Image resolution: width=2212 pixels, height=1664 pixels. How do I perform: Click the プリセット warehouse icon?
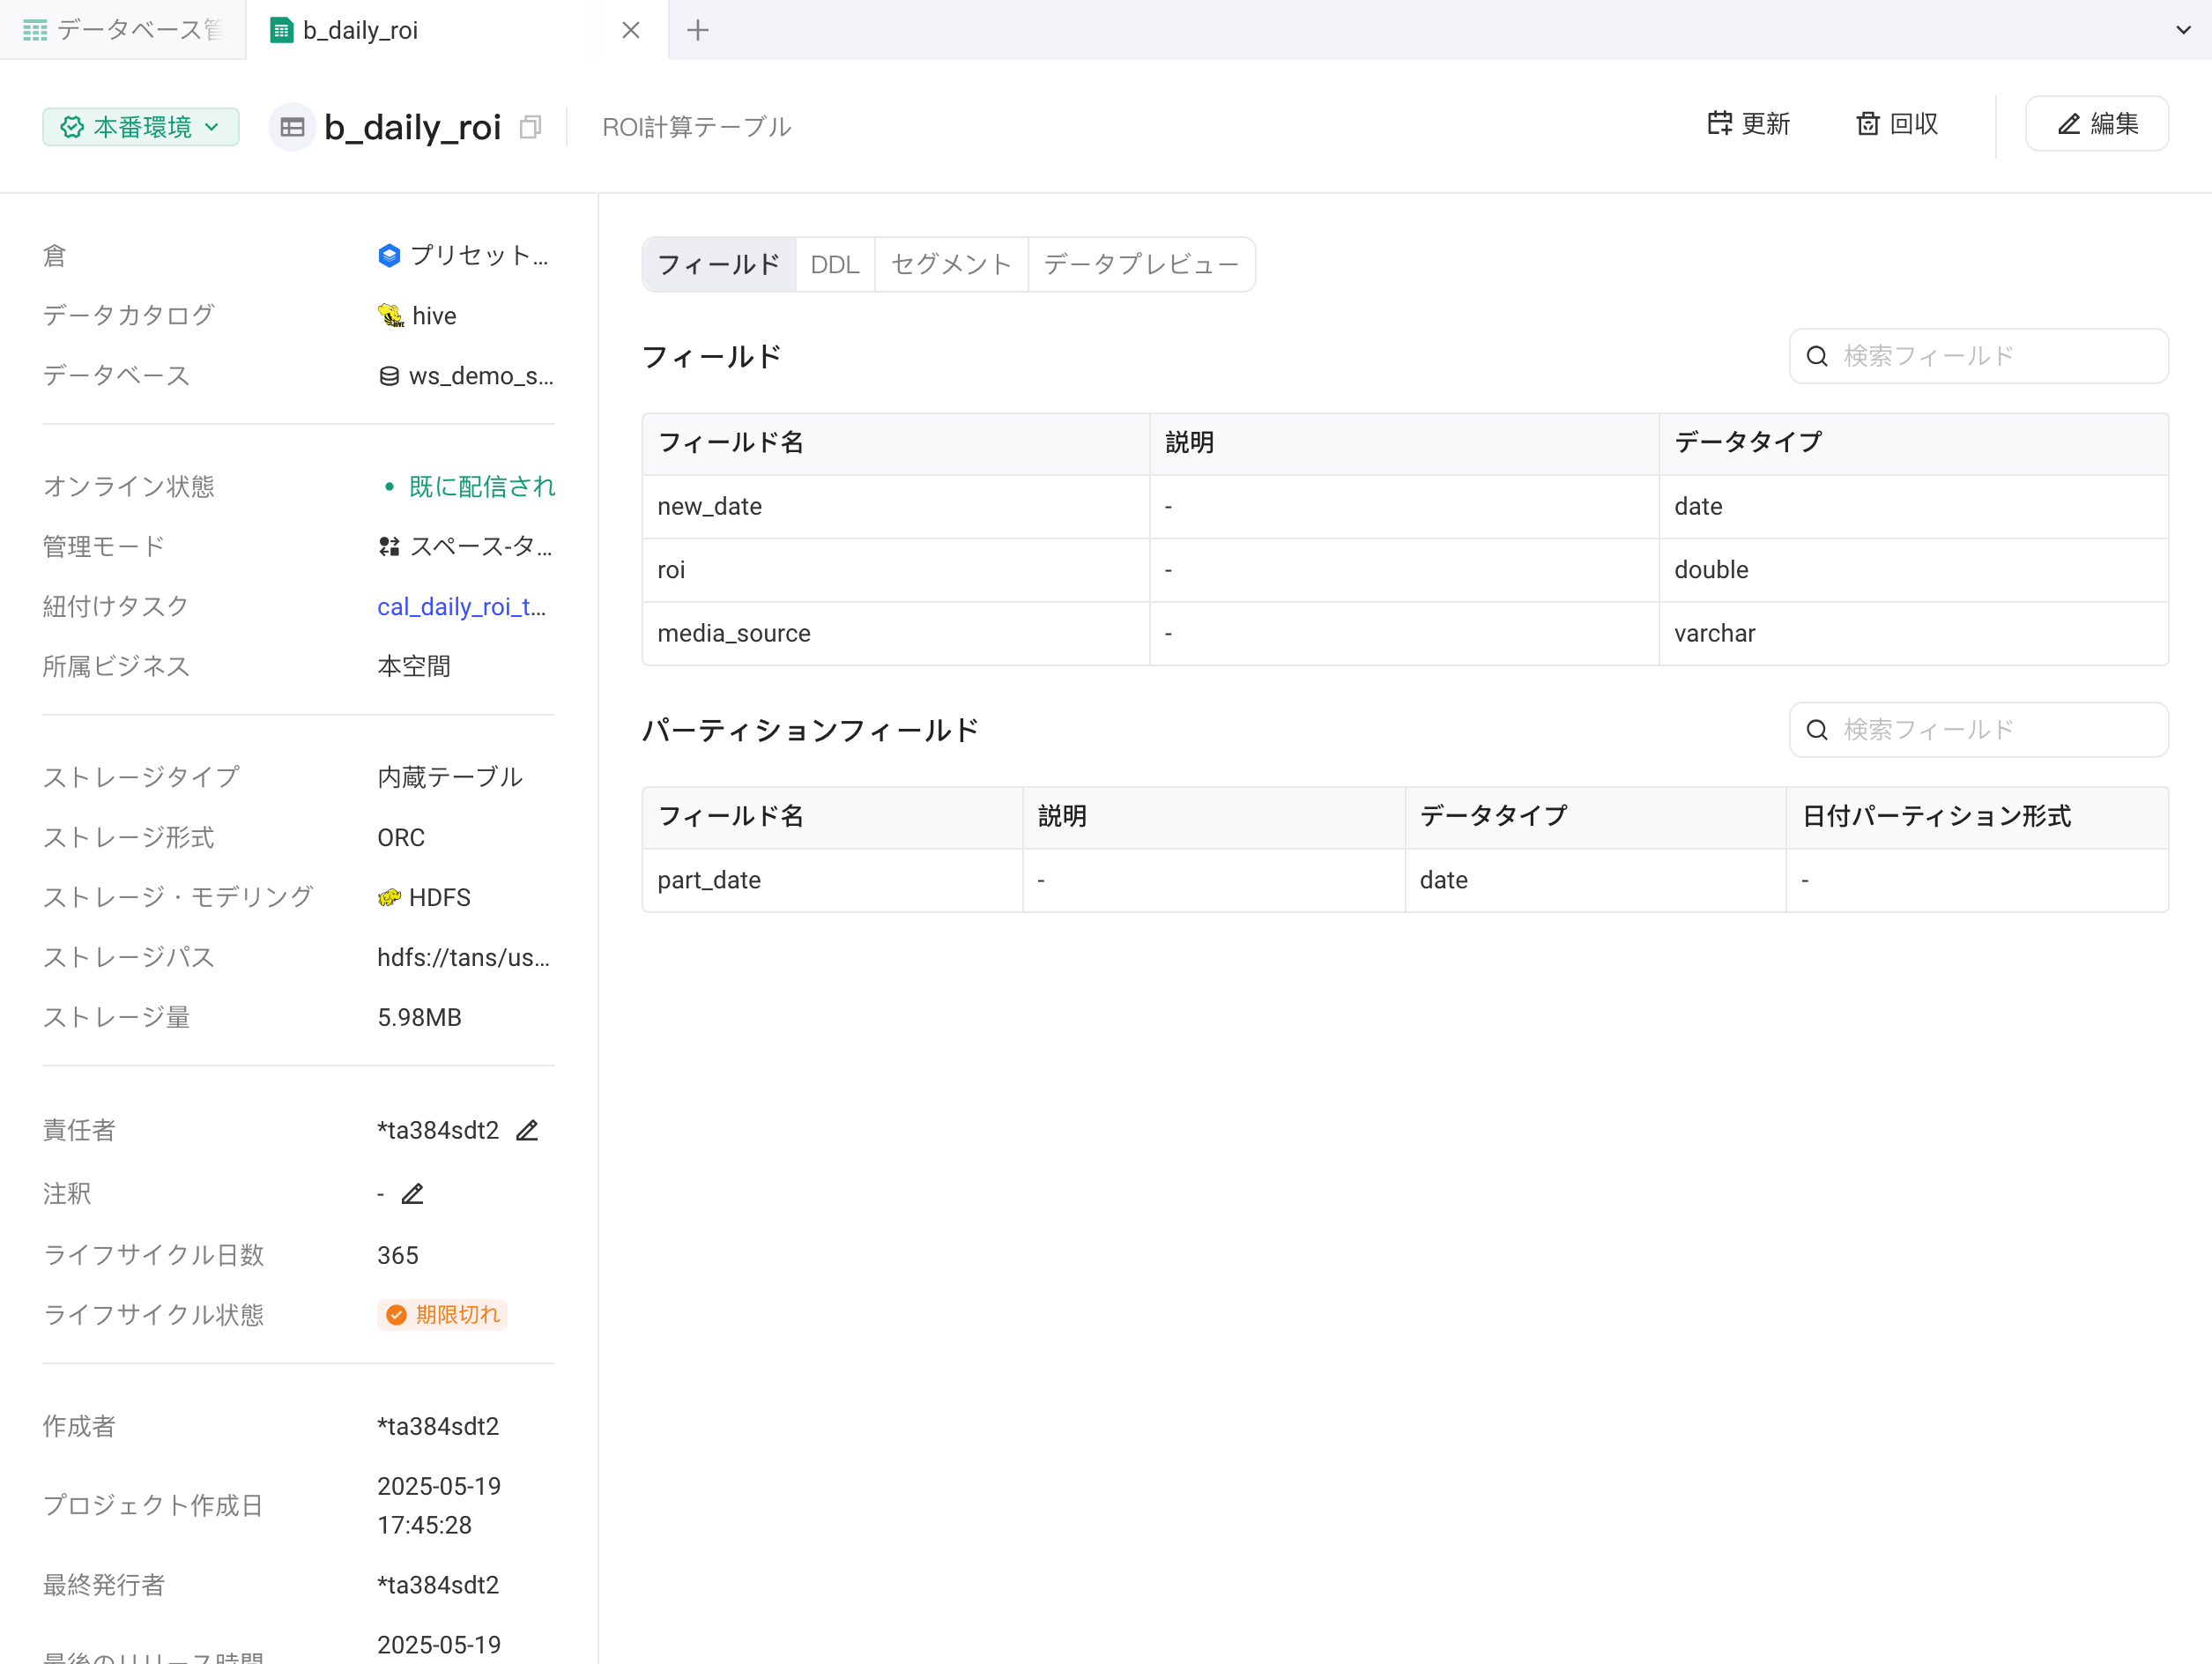point(389,256)
